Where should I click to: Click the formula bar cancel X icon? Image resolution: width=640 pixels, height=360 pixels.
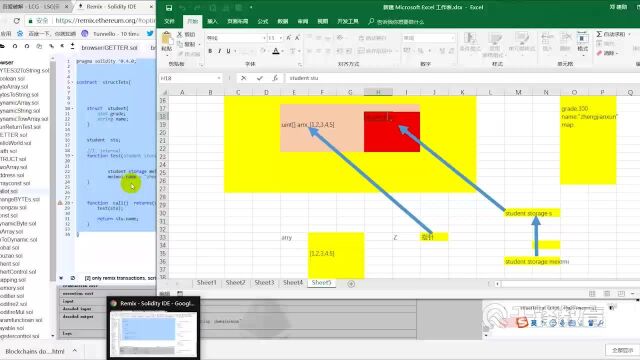244,78
